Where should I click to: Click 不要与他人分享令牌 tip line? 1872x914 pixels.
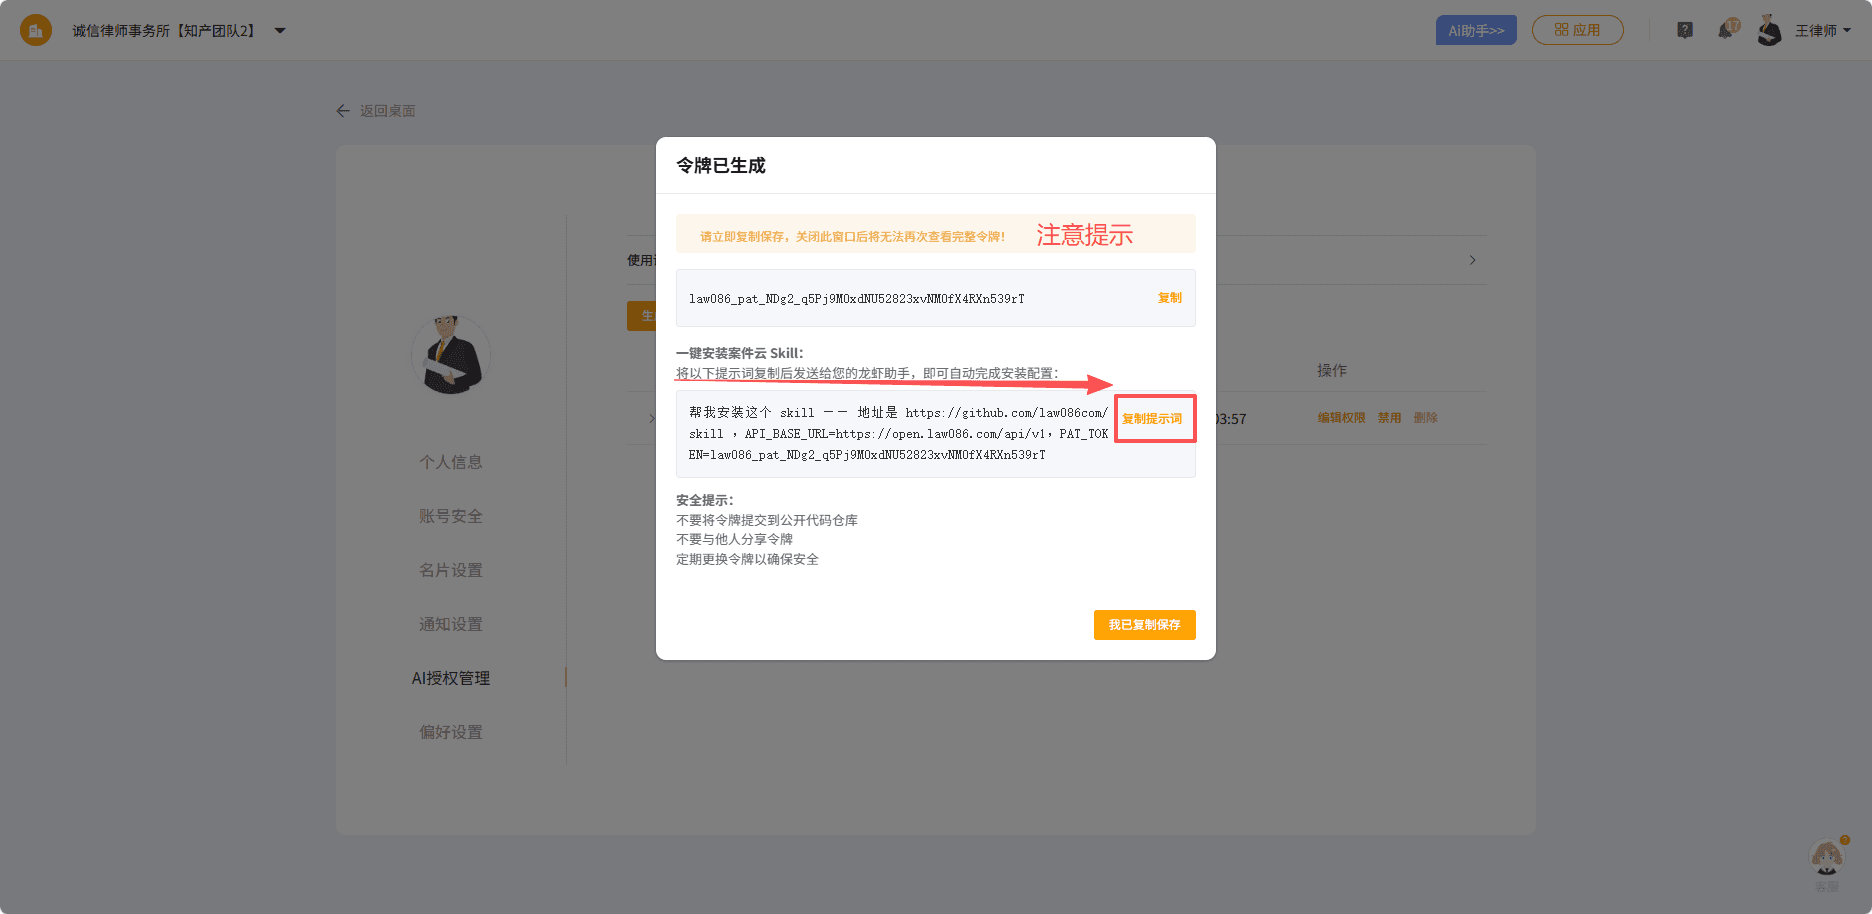pos(734,539)
